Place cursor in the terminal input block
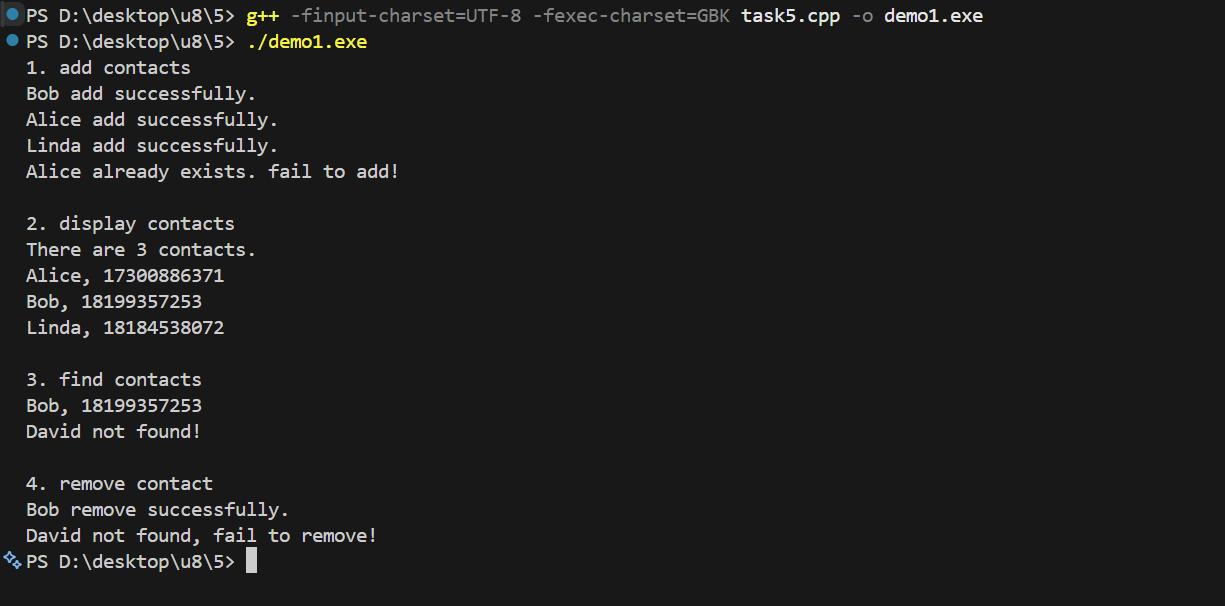Screen dimensions: 1225x606 click(x=251, y=561)
